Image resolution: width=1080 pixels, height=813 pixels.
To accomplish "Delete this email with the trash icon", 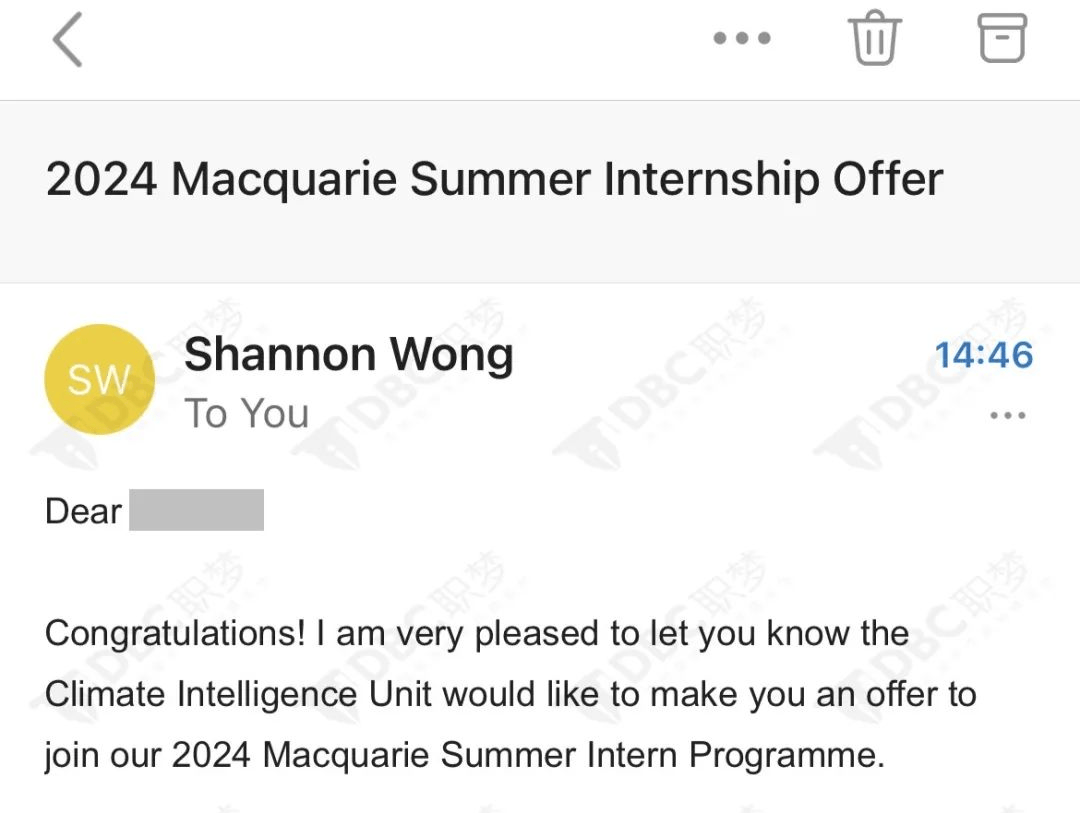I will point(875,40).
